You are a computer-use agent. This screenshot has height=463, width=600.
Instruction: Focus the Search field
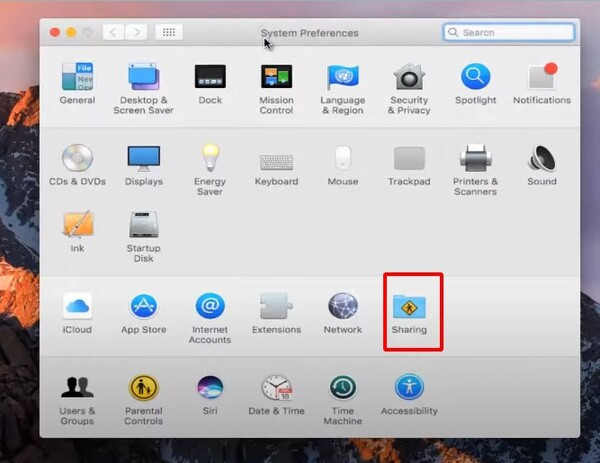pos(509,32)
